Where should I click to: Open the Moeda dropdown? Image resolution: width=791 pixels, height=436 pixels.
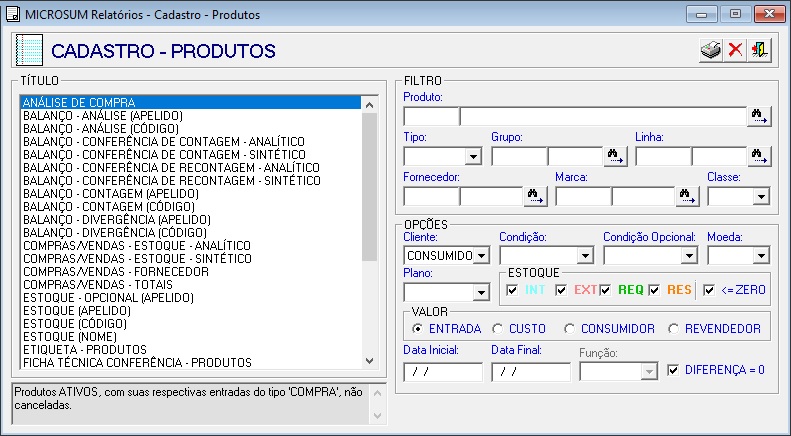pyautogui.click(x=761, y=255)
